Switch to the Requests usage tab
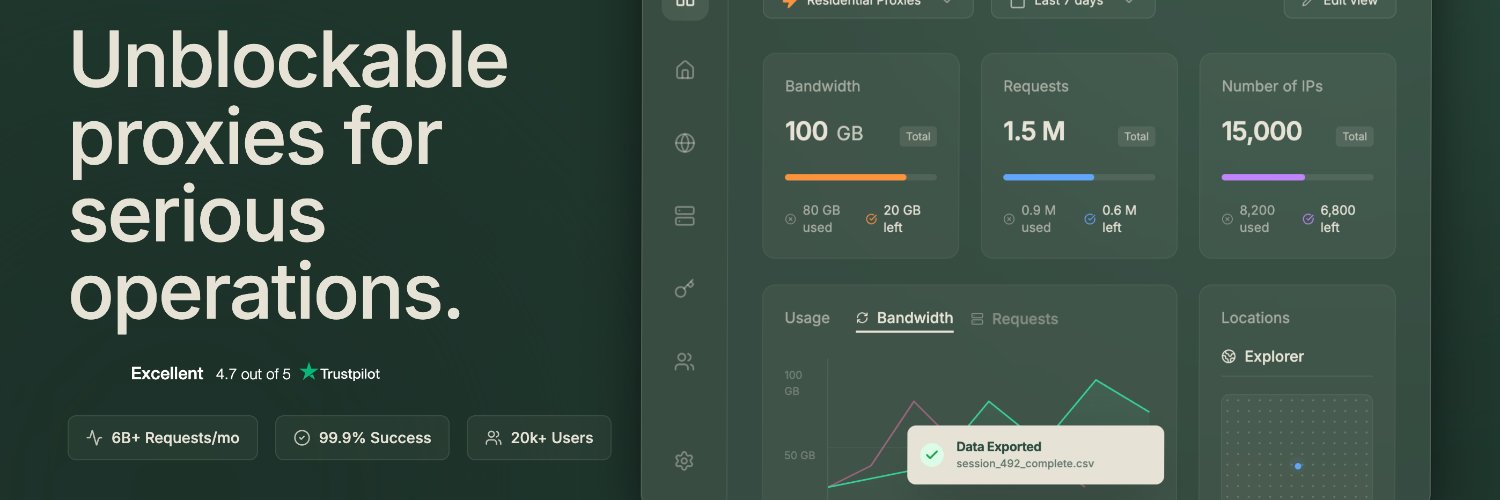Screen dimensions: 1500x500 pyautogui.click(x=1015, y=319)
